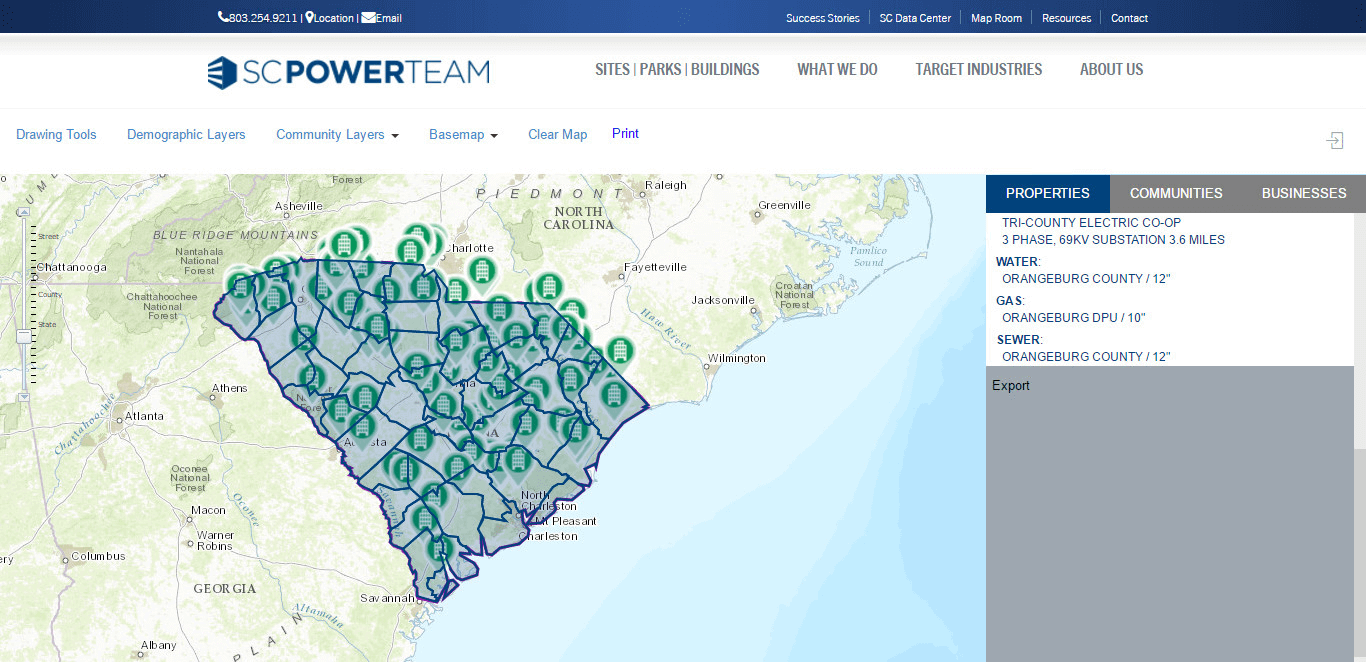This screenshot has height=662, width=1366.
Task: Open Drawing Tools
Action: (56, 135)
